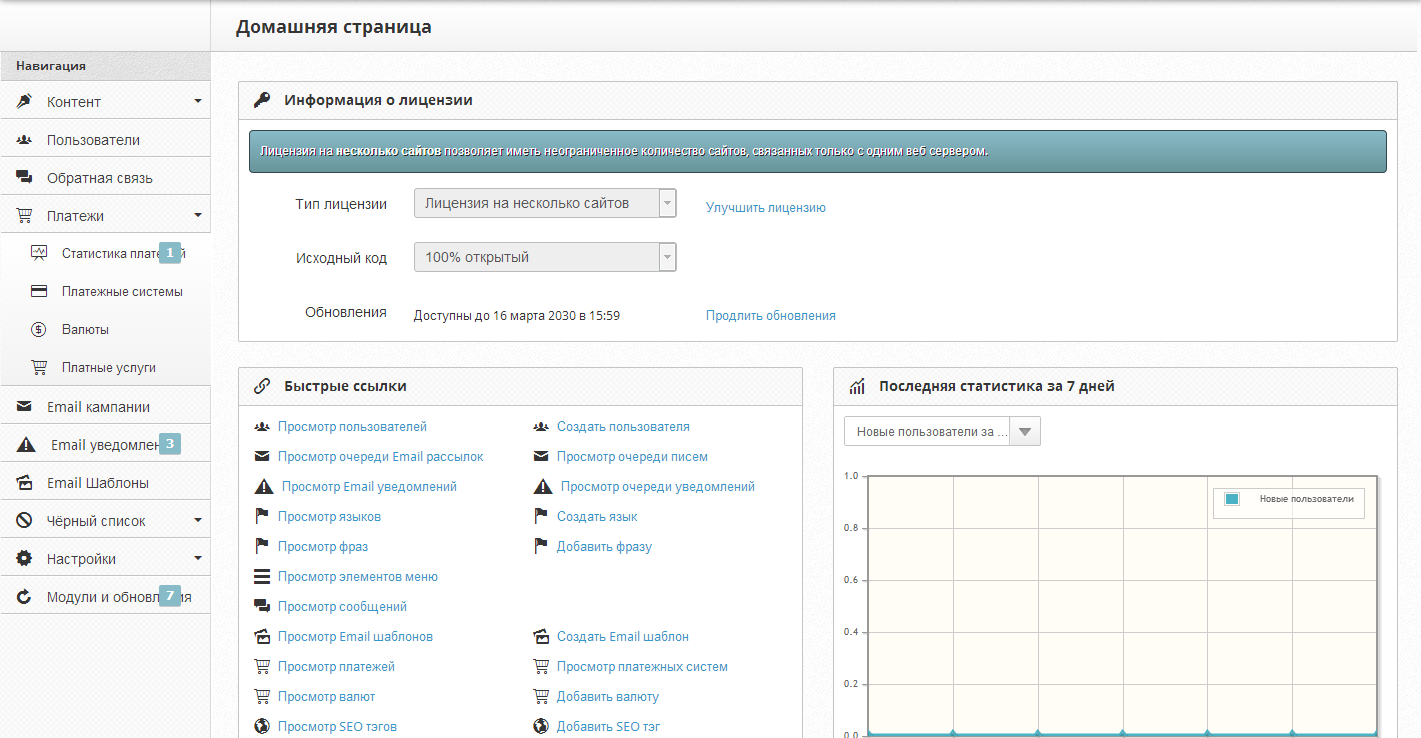Click the Продлить обновления link
The image size is (1421, 738).
tap(770, 315)
